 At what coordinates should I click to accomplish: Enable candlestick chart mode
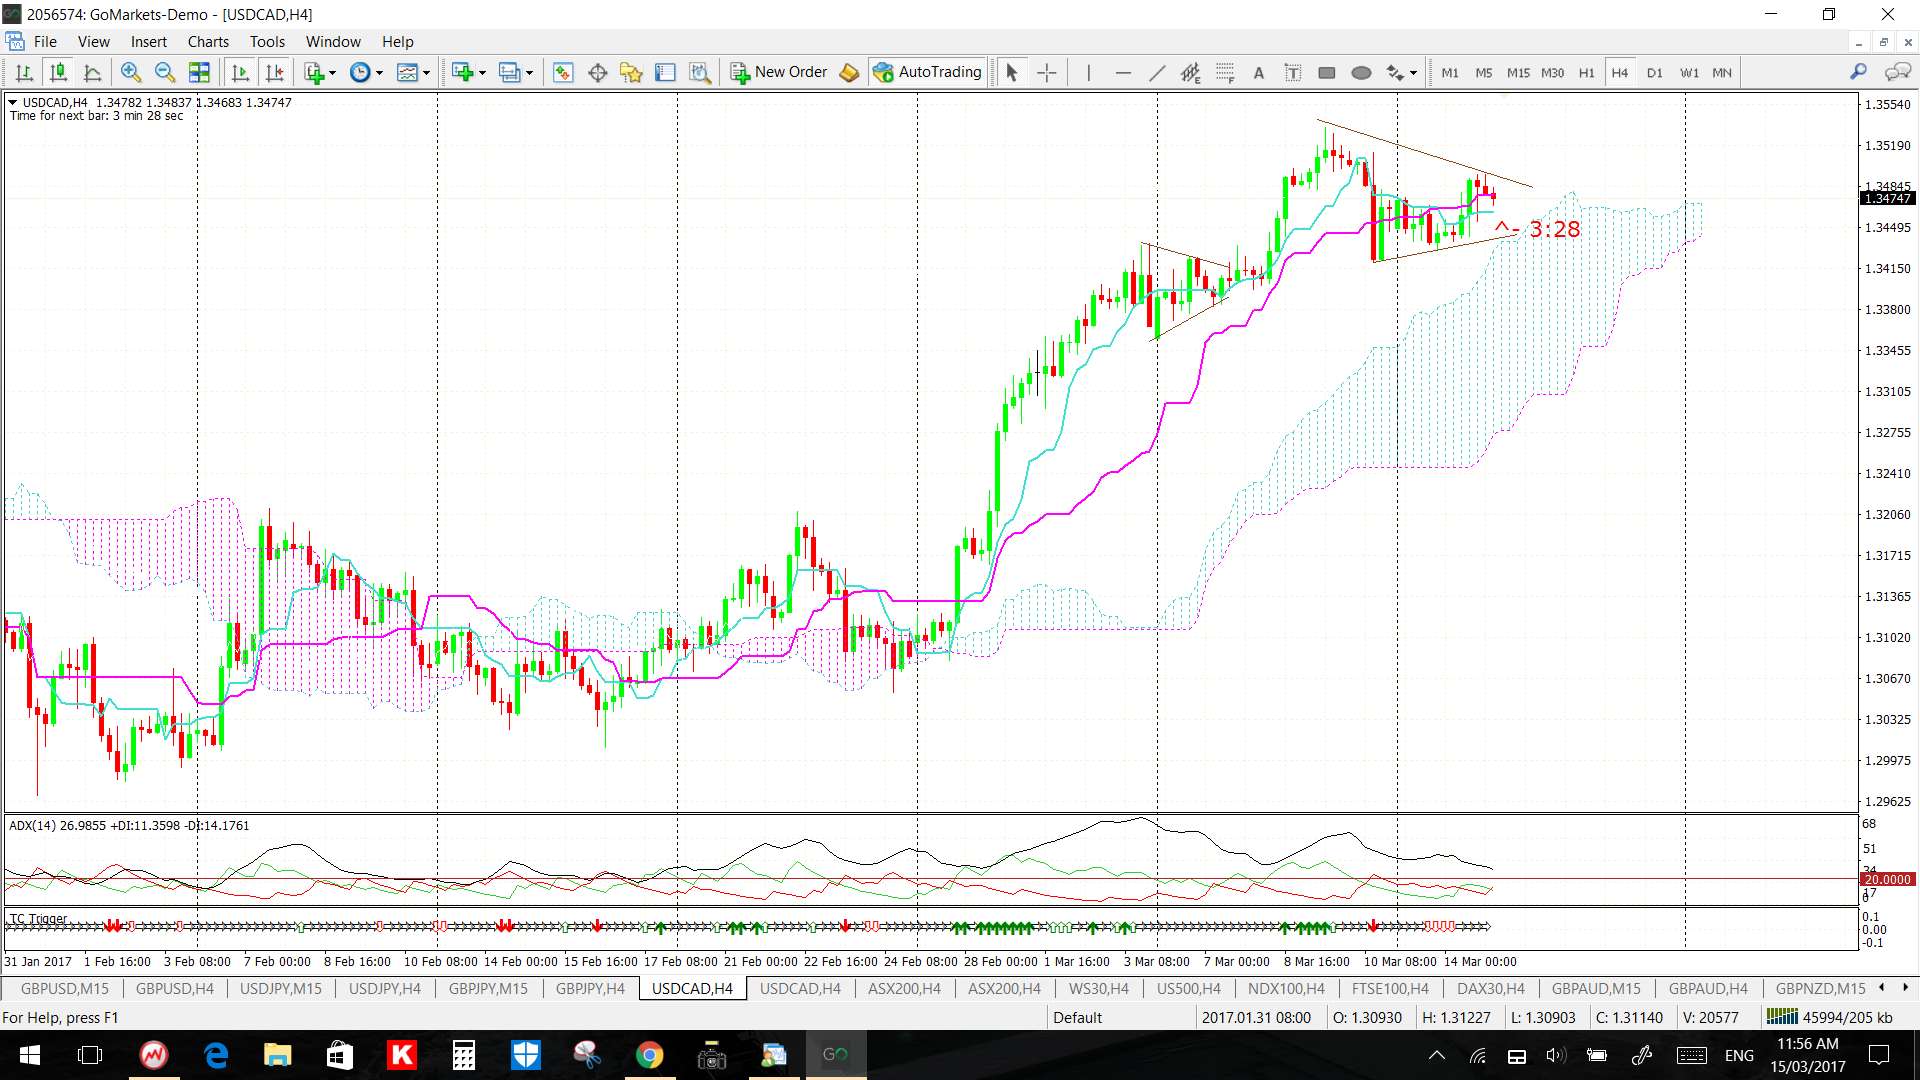[58, 72]
